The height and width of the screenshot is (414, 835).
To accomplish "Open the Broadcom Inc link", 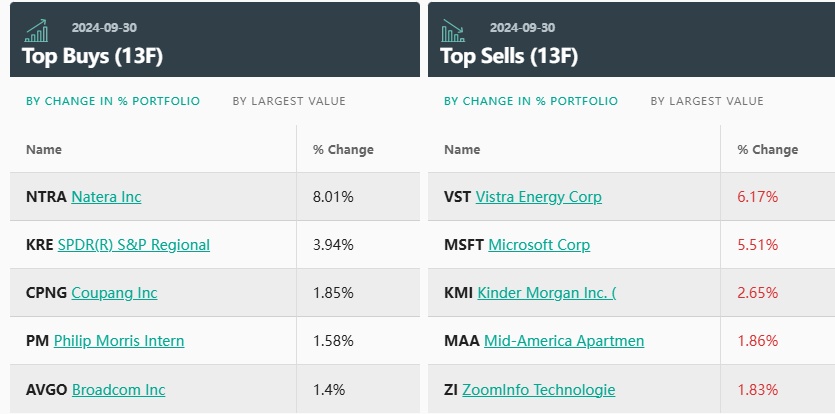I will tap(118, 389).
